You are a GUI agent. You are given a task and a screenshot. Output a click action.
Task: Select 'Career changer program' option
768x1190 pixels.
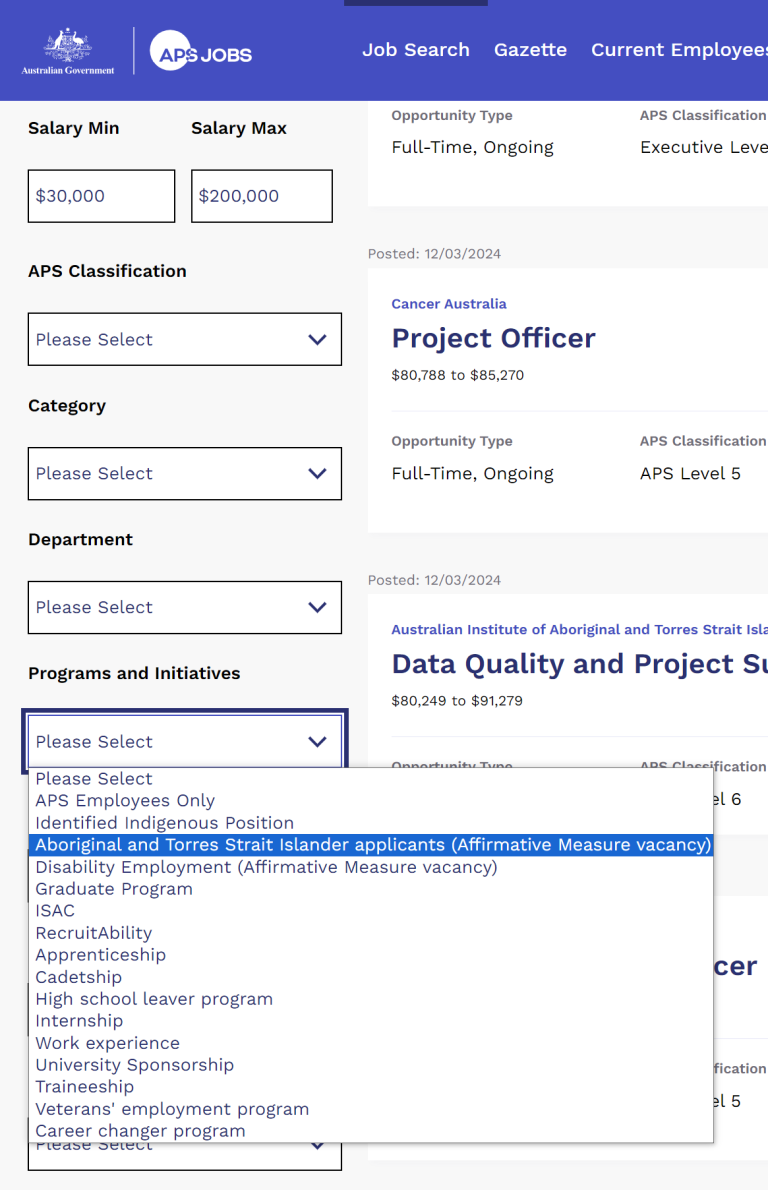pyautogui.click(x=370, y=1131)
